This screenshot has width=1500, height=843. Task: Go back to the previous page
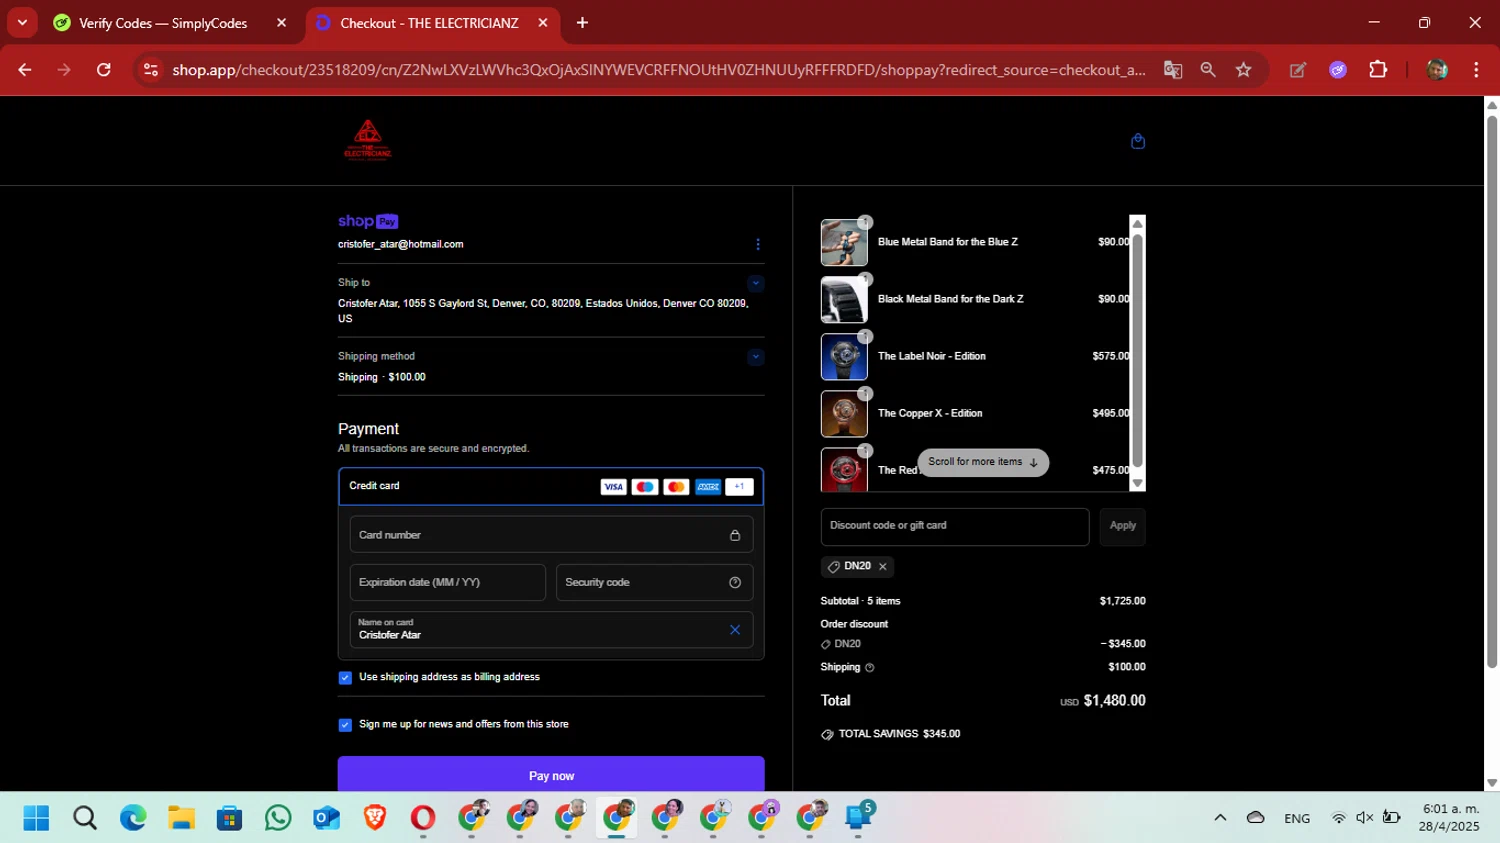tap(25, 70)
